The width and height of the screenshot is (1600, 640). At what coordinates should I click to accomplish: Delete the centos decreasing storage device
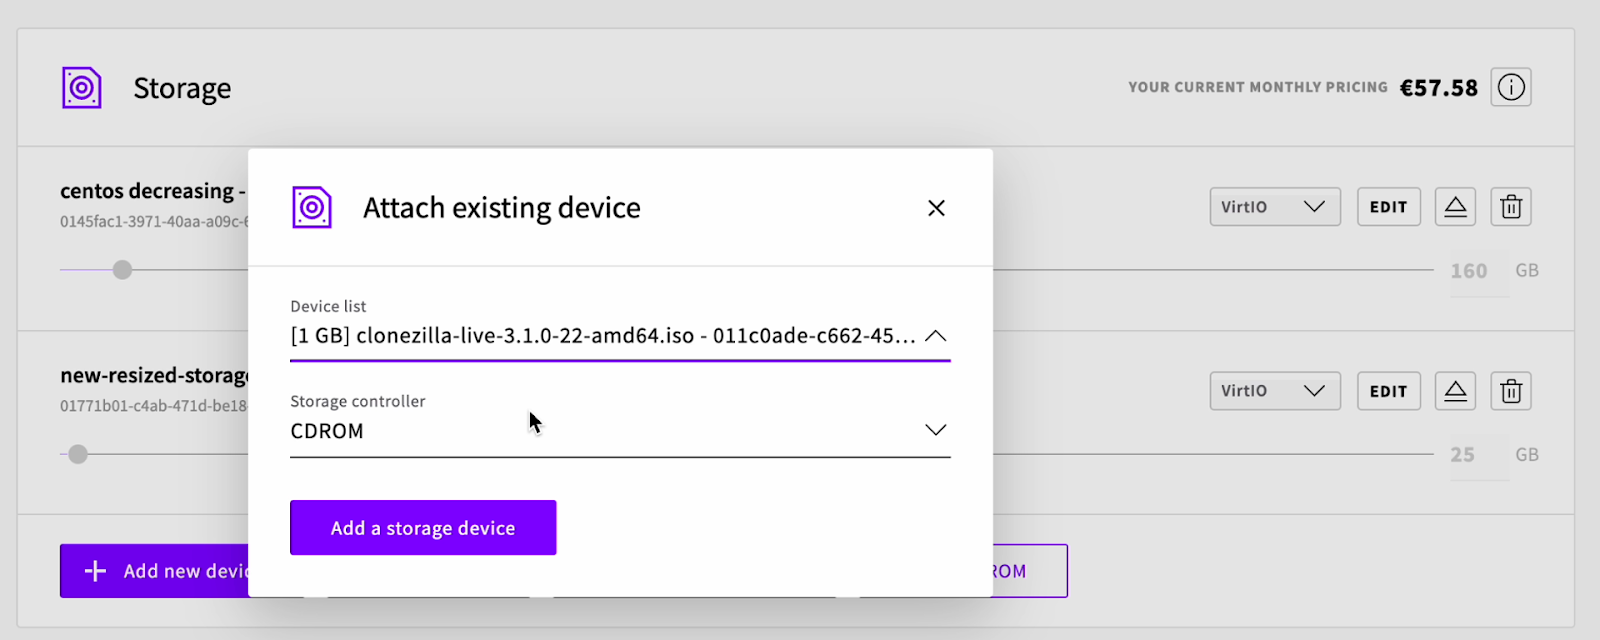coord(1511,207)
